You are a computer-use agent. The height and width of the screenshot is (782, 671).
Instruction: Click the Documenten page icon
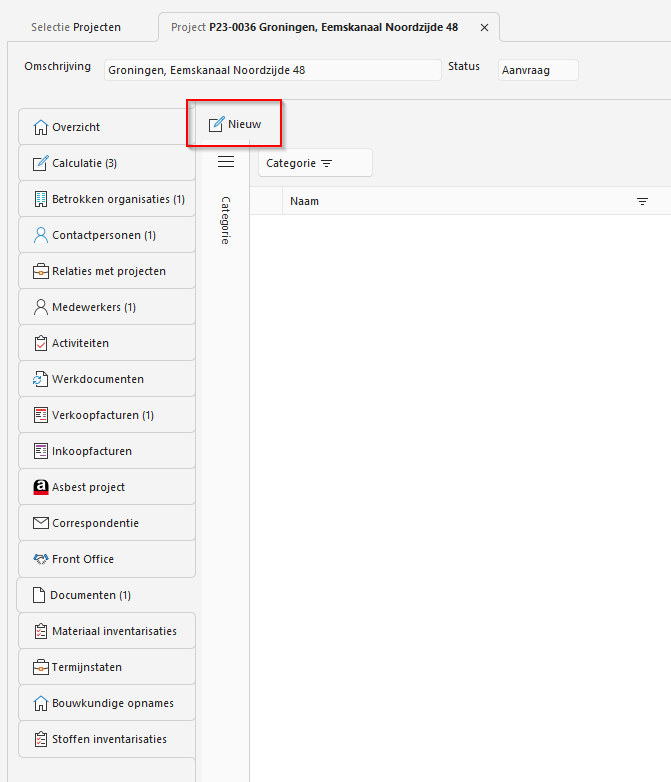pos(39,595)
